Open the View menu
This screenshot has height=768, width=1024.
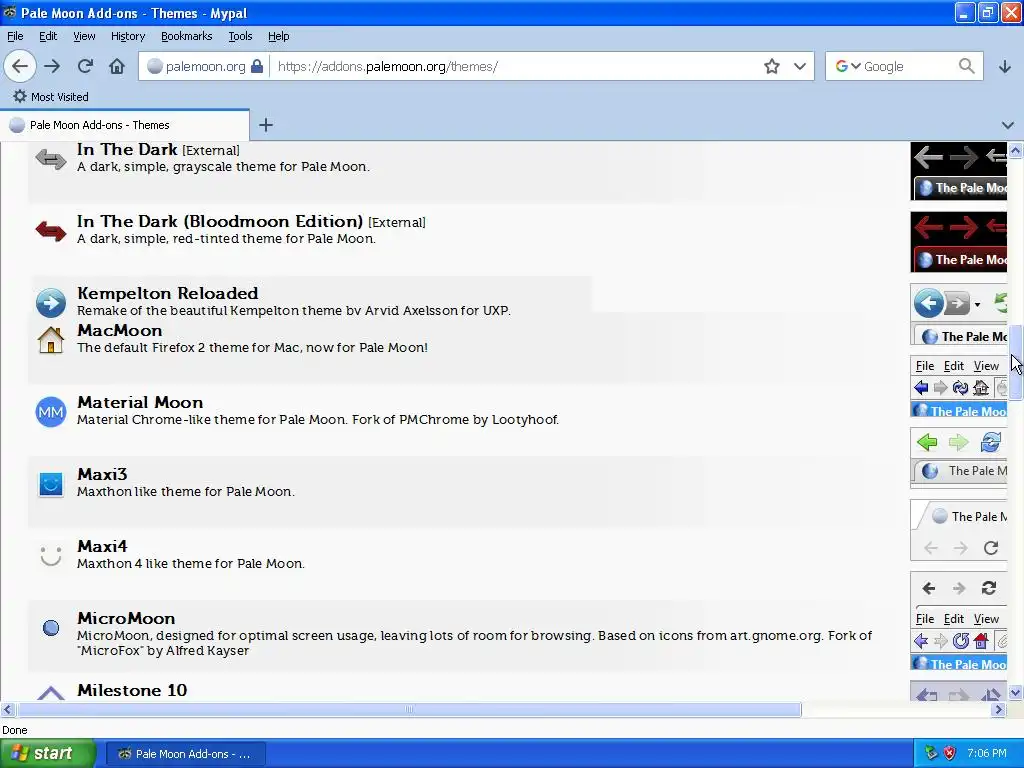[x=84, y=36]
